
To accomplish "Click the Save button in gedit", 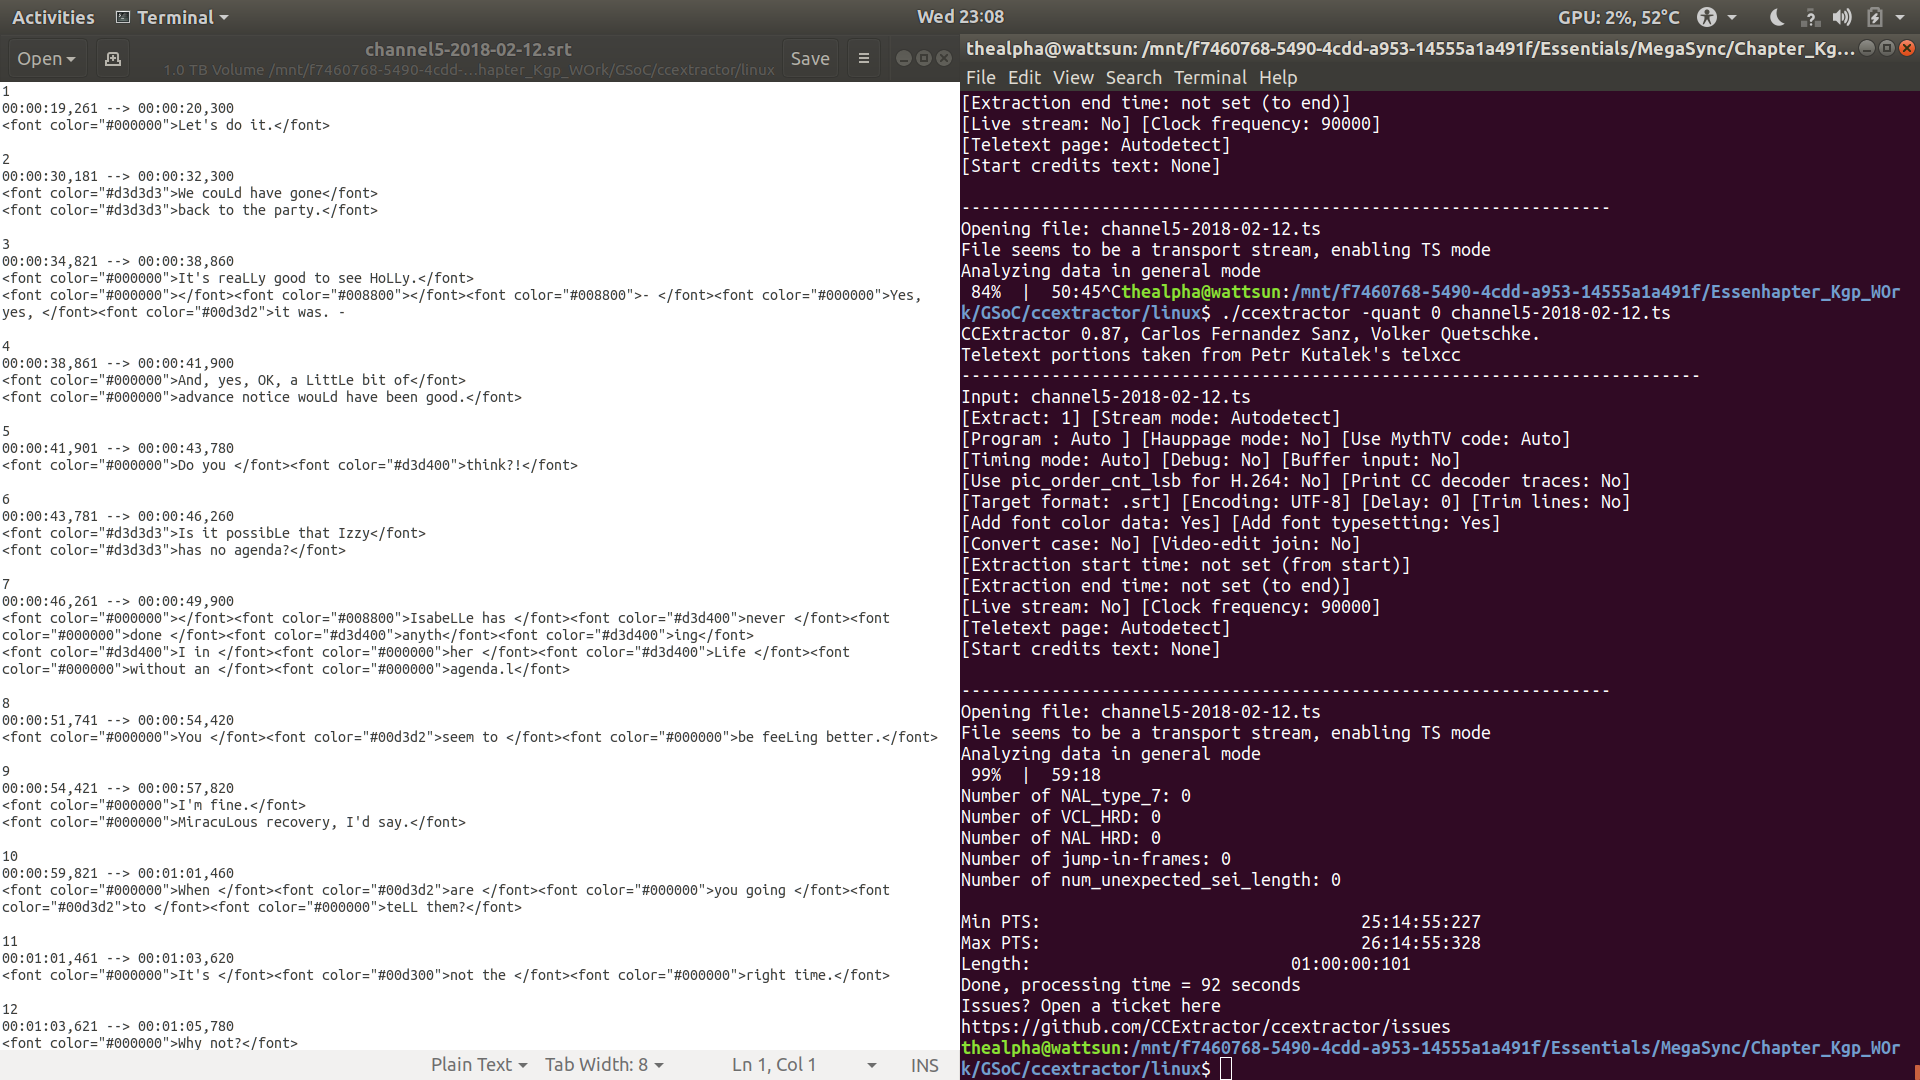I will 809,59.
